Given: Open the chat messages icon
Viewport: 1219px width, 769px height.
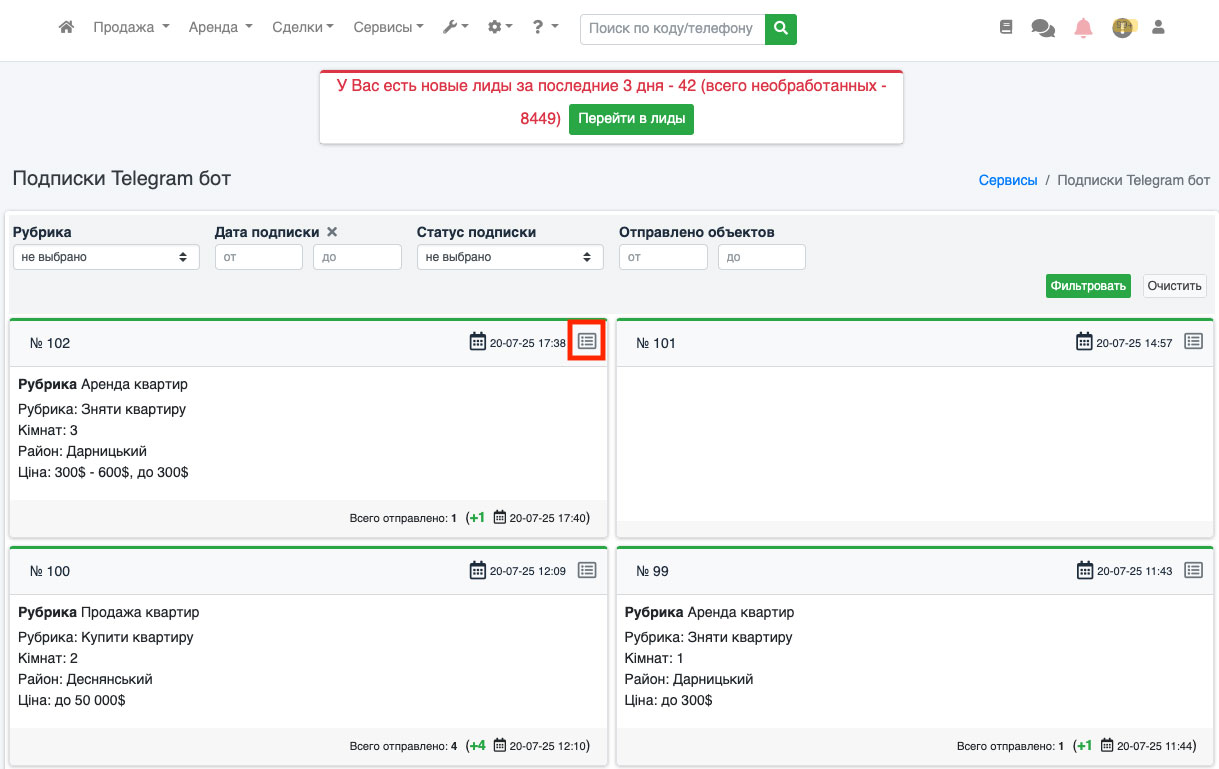Looking at the screenshot, I should click(1043, 28).
